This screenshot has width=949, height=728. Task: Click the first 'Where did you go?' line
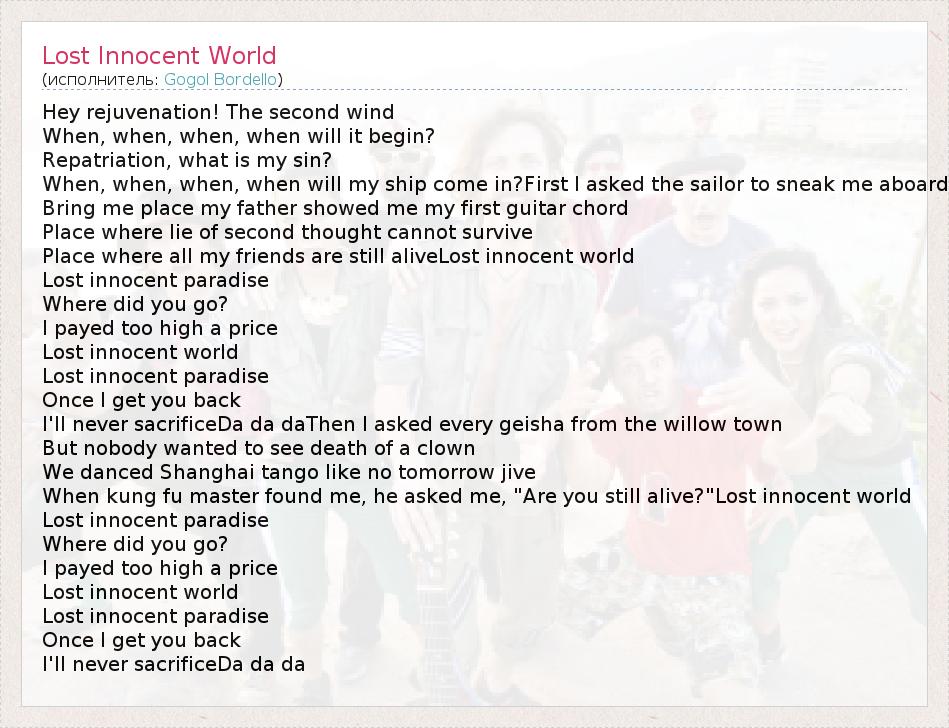(135, 304)
